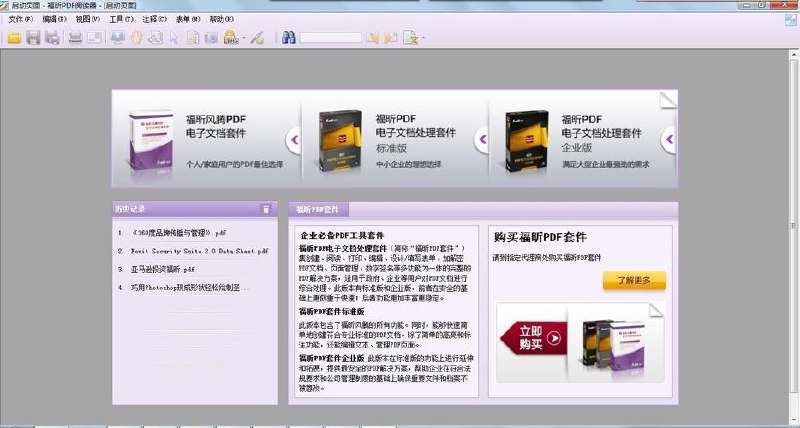Click the binoculars Search icon
Viewport: 800px width, 428px height.
(289, 38)
